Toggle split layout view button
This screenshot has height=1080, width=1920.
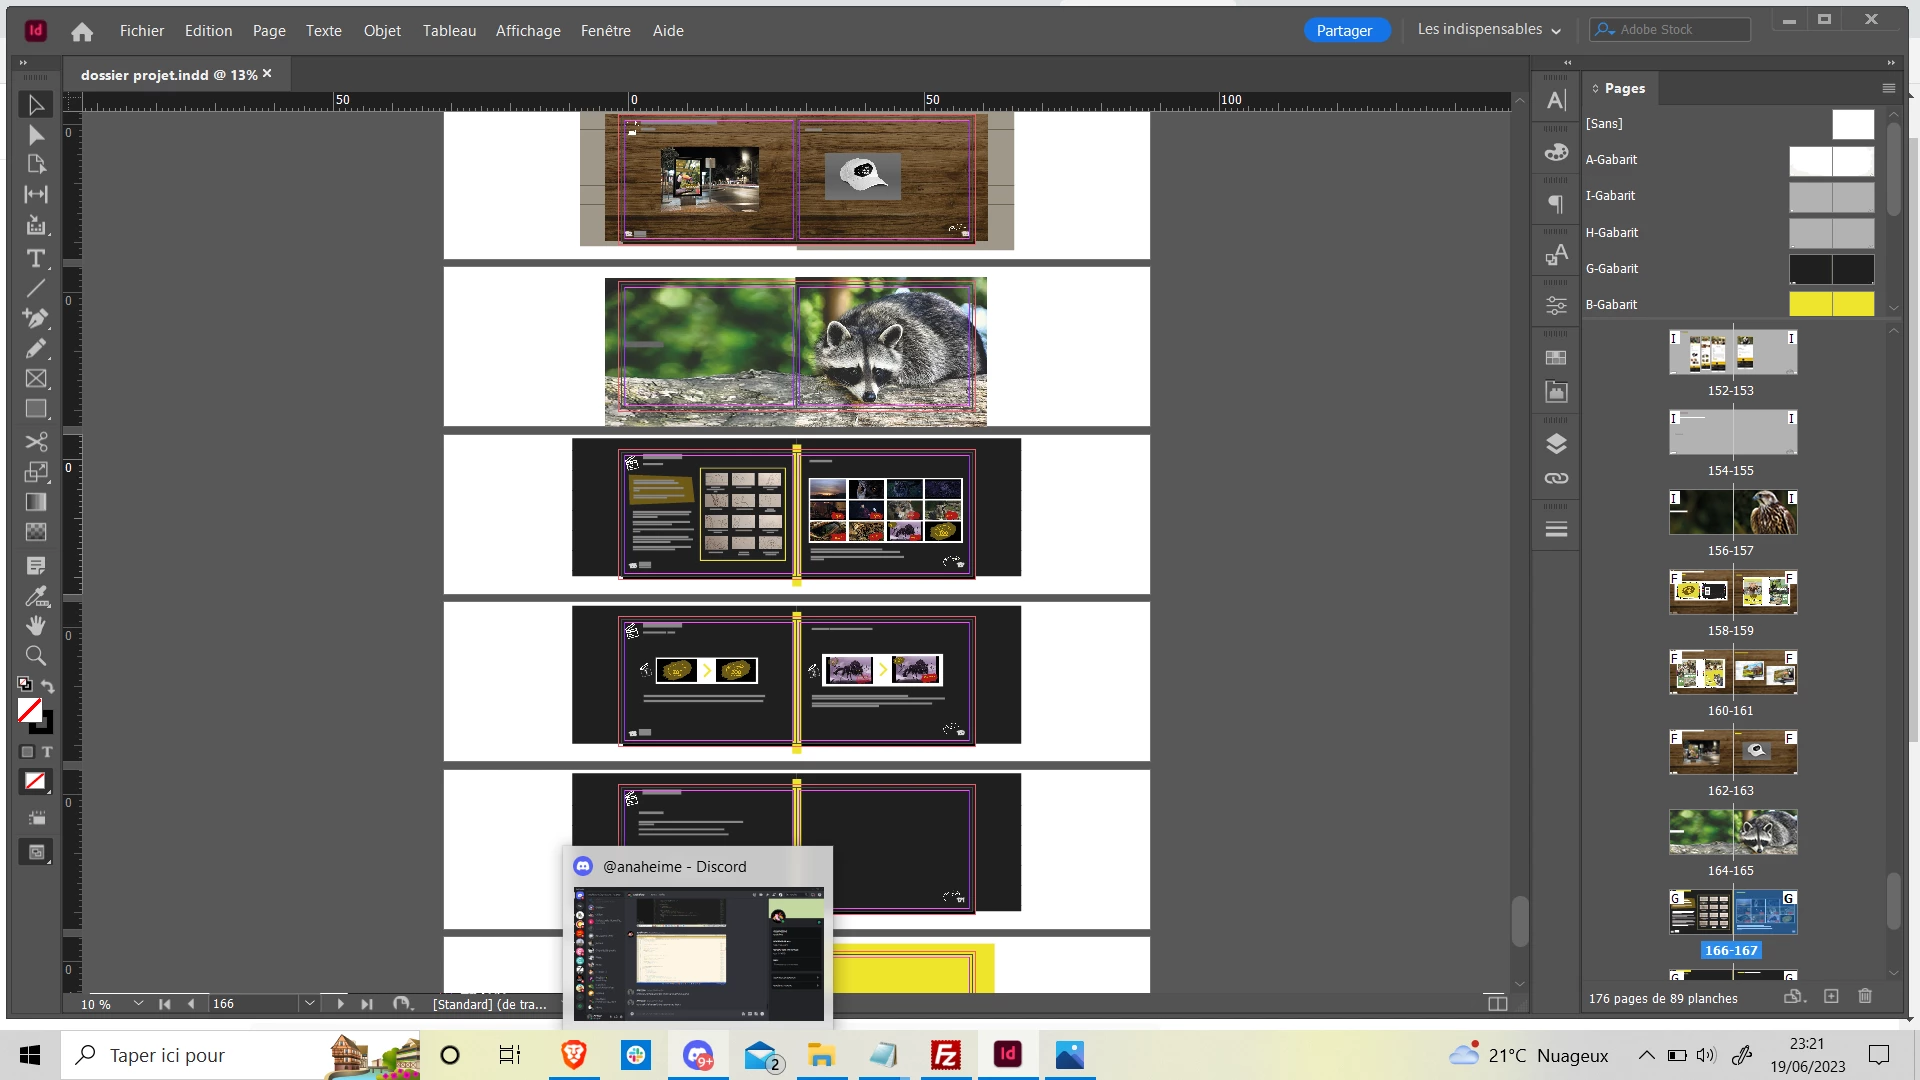(x=1497, y=1003)
